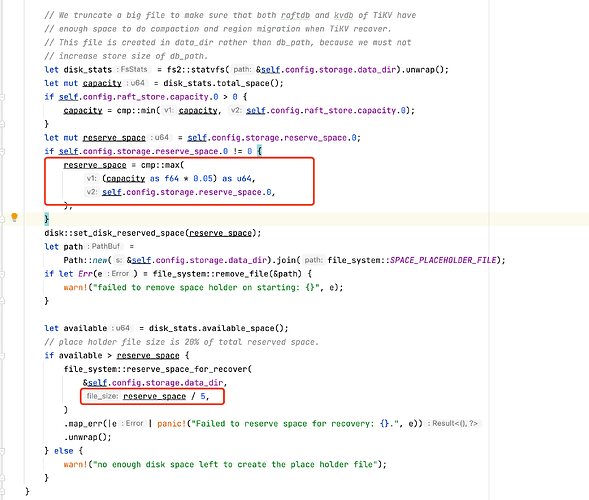The height and width of the screenshot is (500, 589).
Task: Click the 'fs2::statvfs(' function call
Action: [x=198, y=70]
